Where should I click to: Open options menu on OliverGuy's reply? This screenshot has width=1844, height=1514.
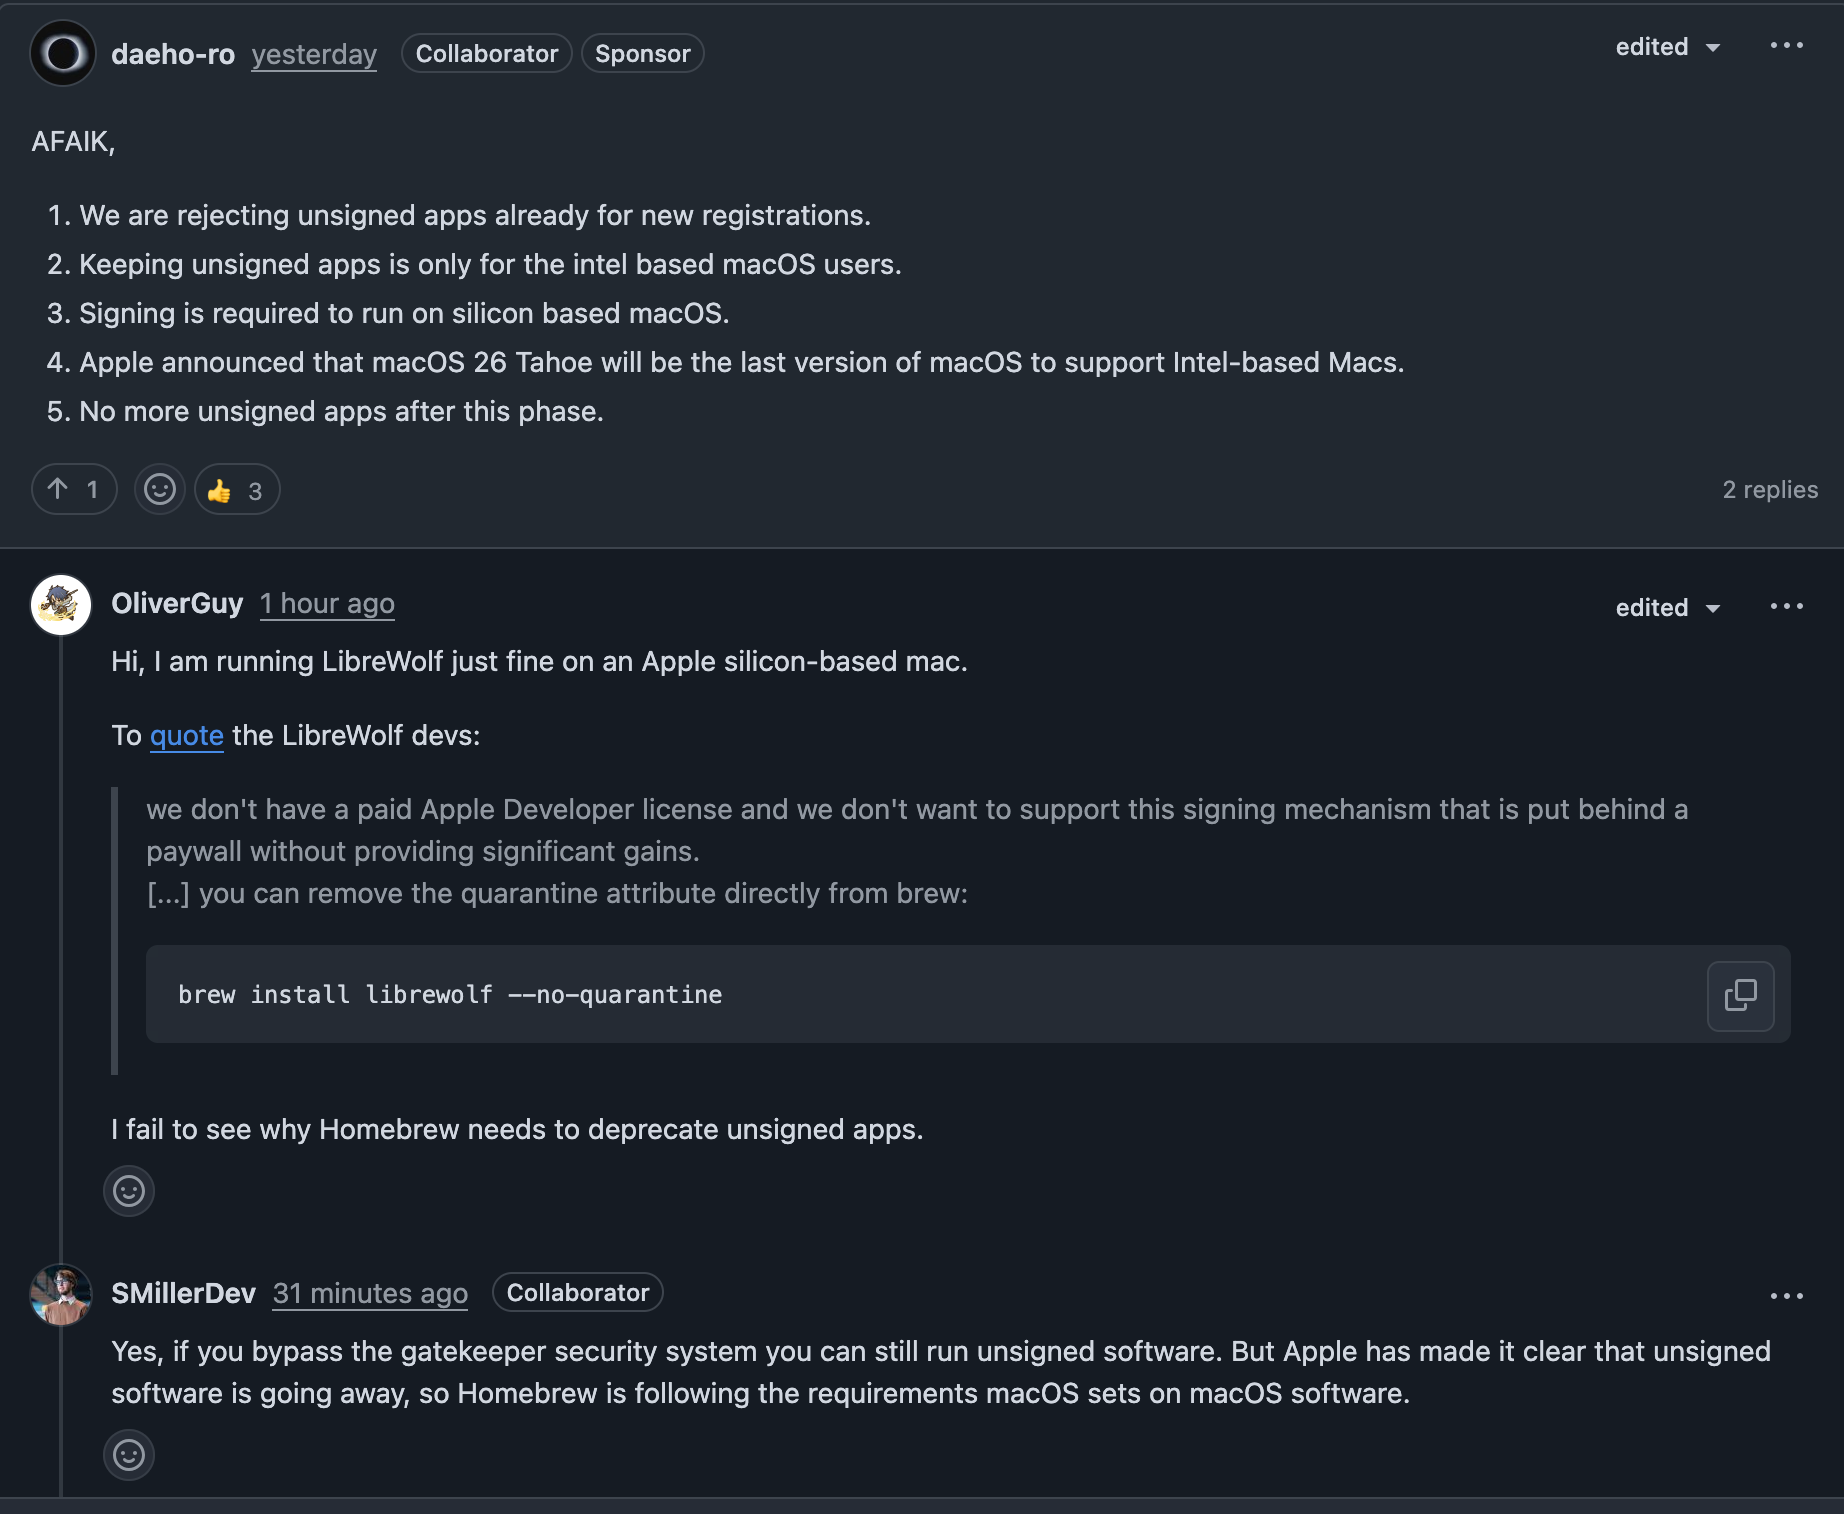coord(1786,607)
